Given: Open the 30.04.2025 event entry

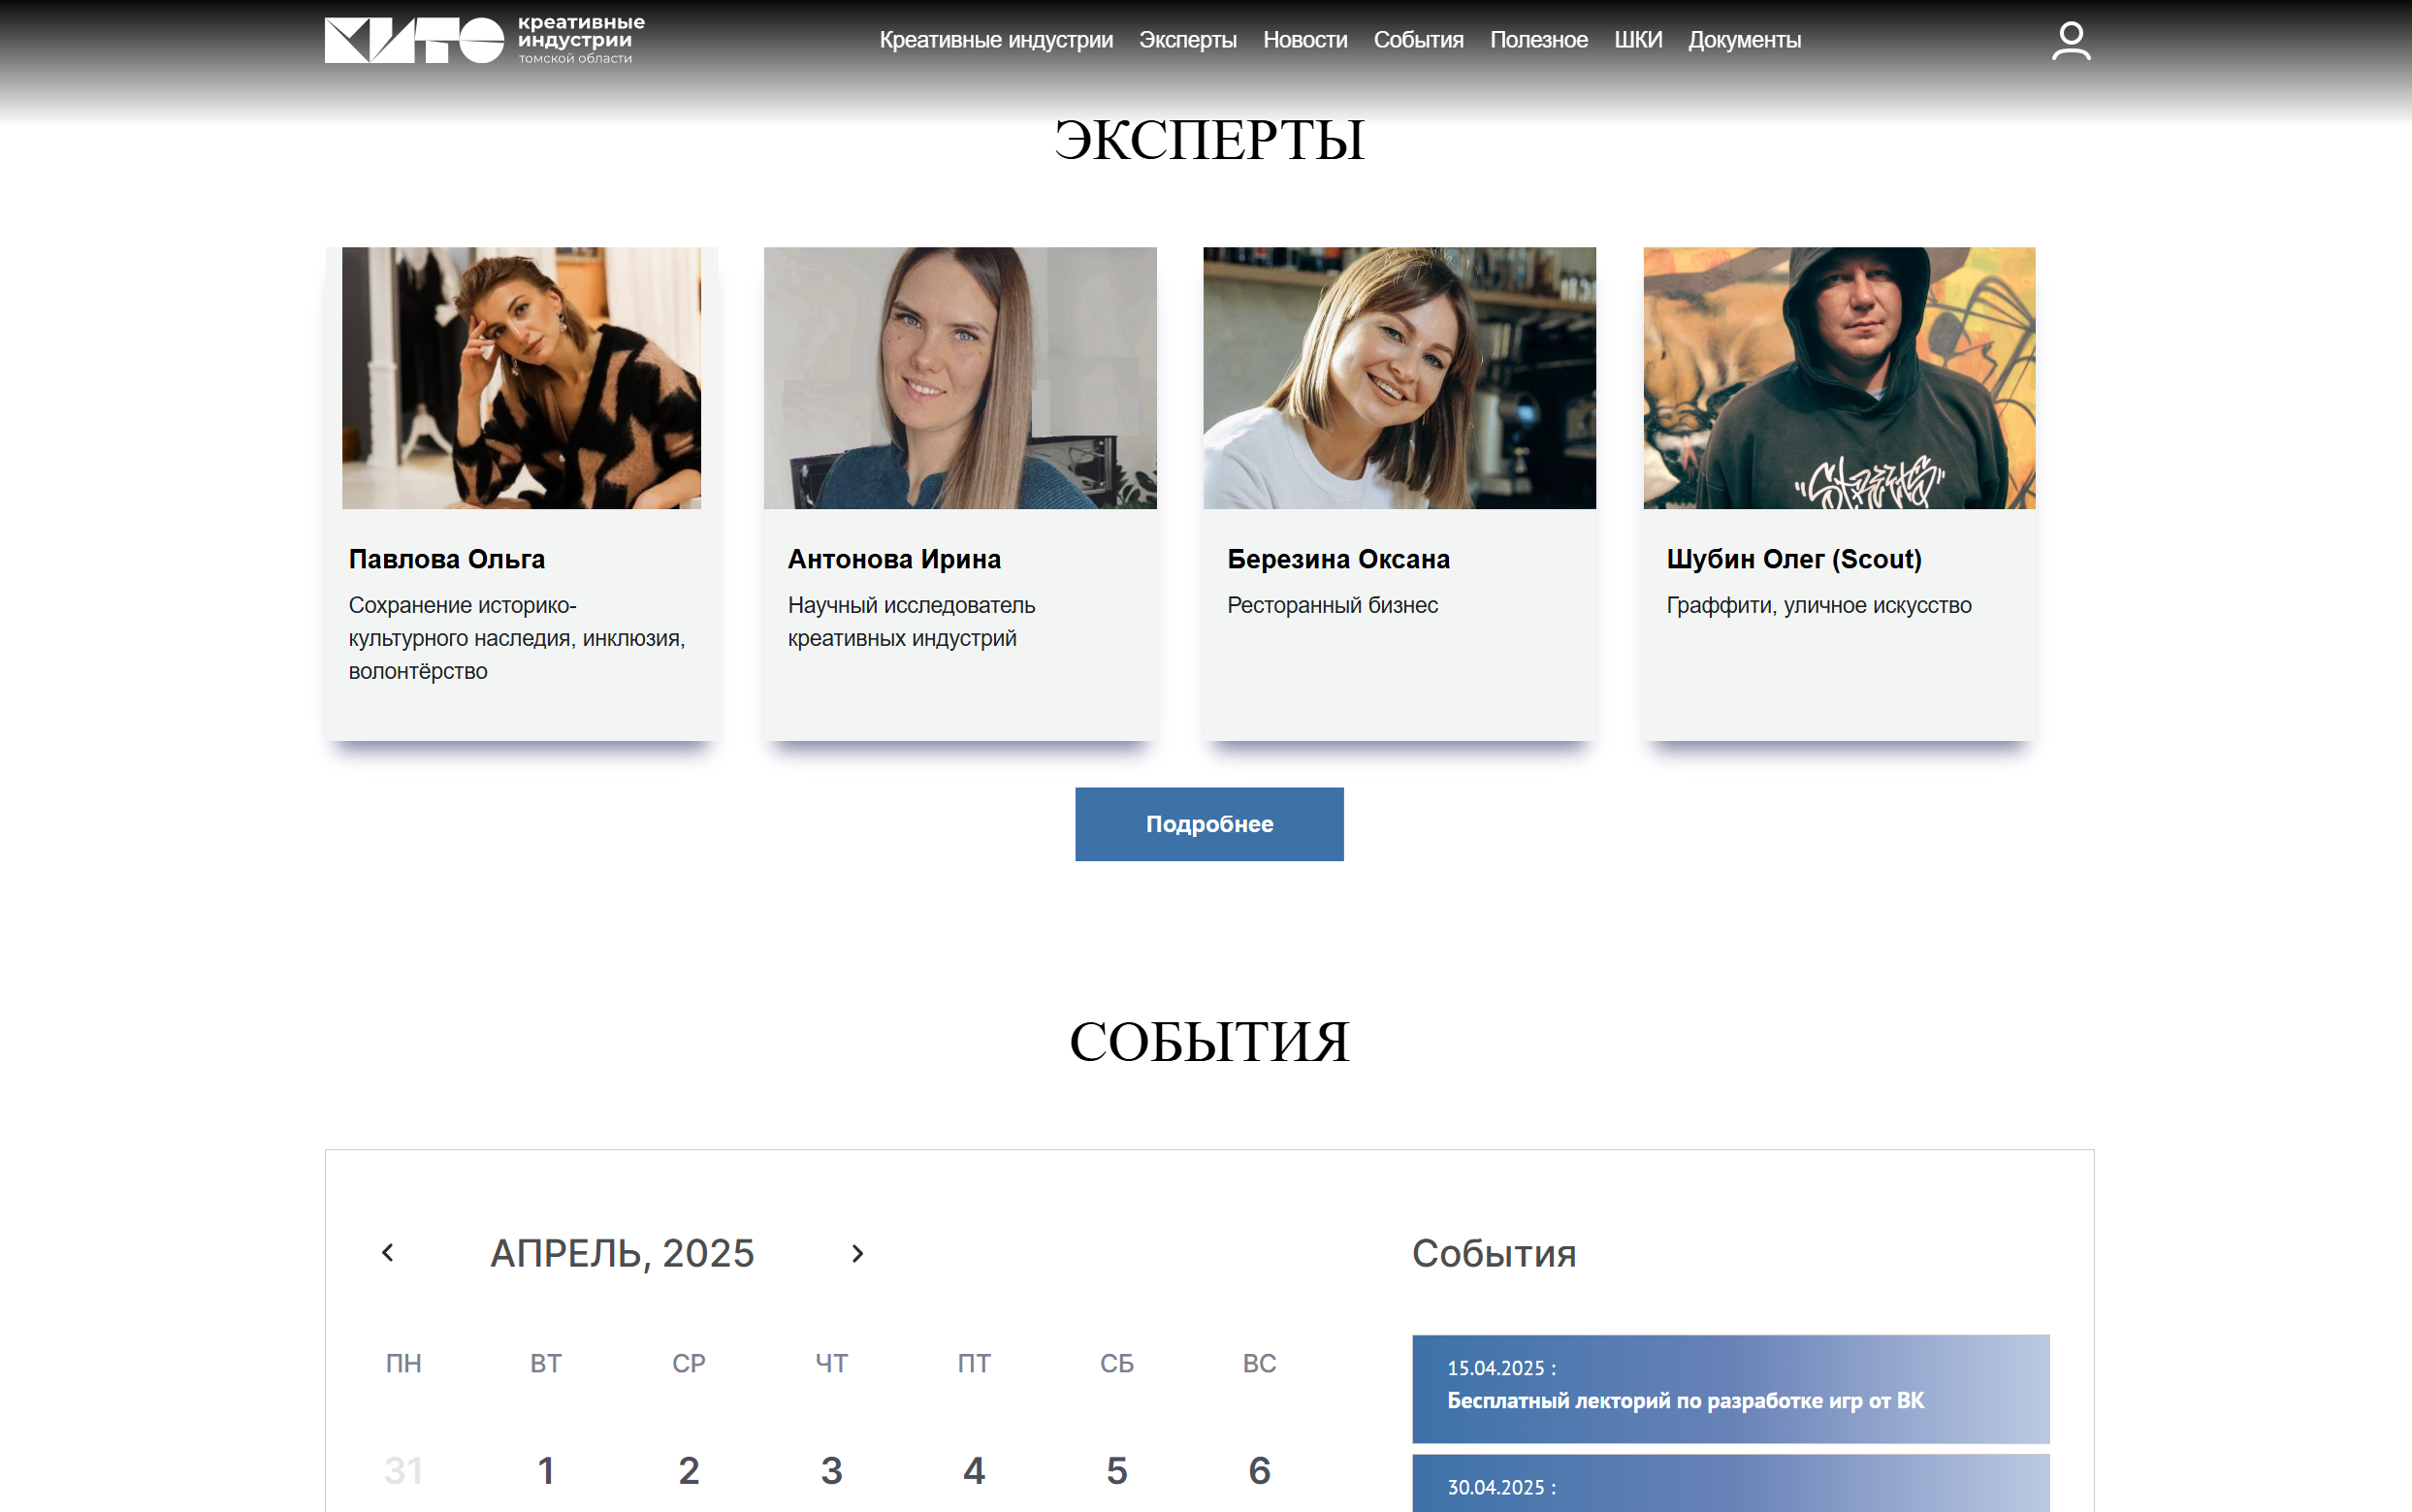Looking at the screenshot, I should point(1731,1483).
